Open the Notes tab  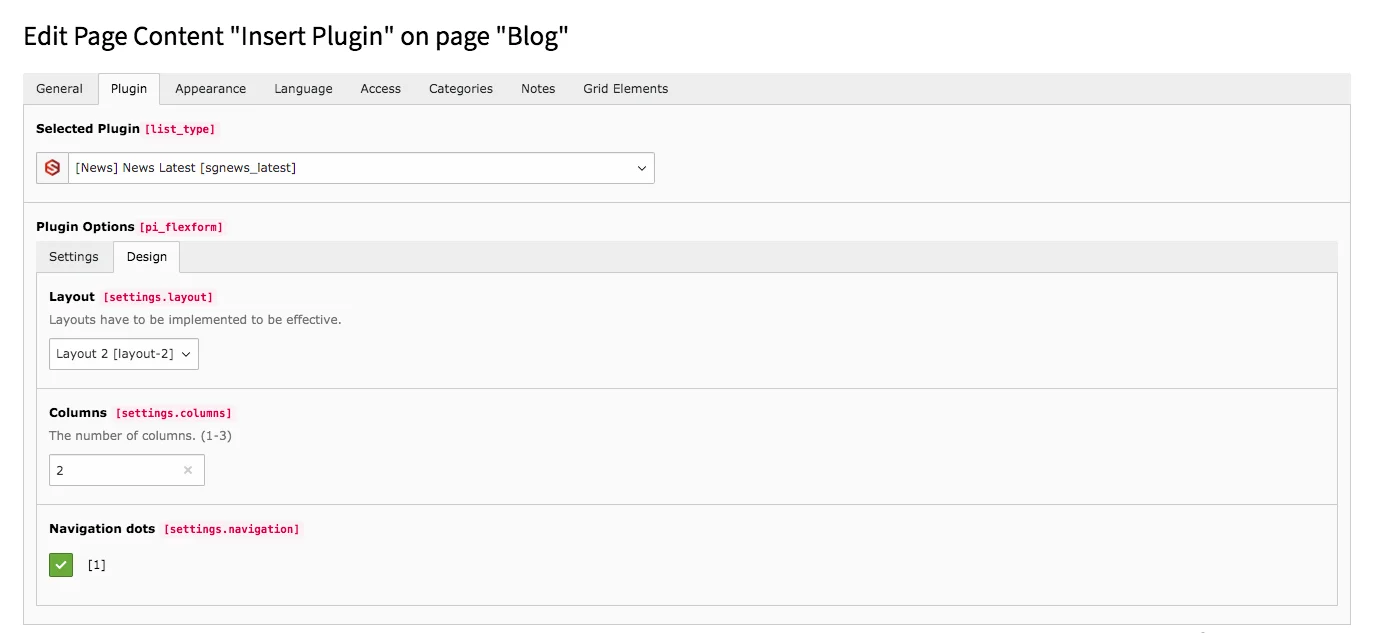pyautogui.click(x=537, y=88)
